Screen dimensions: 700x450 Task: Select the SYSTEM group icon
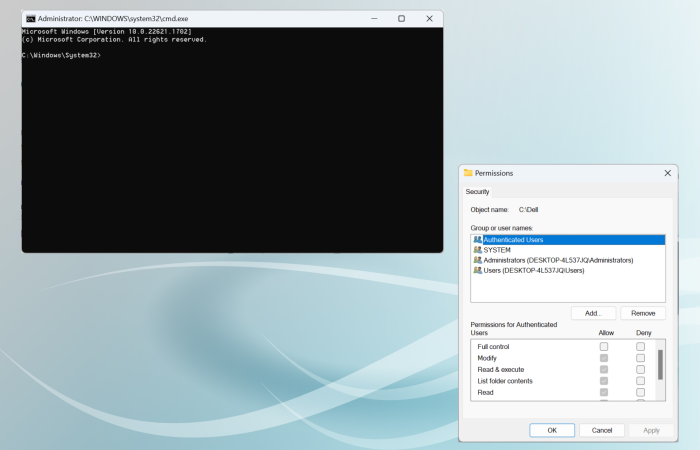point(477,250)
